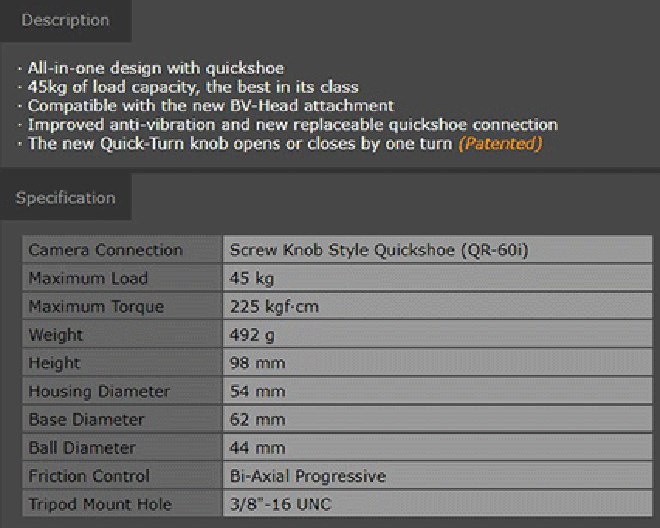This screenshot has width=660, height=528.
Task: Click the Screw Knob Style Quickshoe (QR-60i) value
Action: pyautogui.click(x=379, y=250)
